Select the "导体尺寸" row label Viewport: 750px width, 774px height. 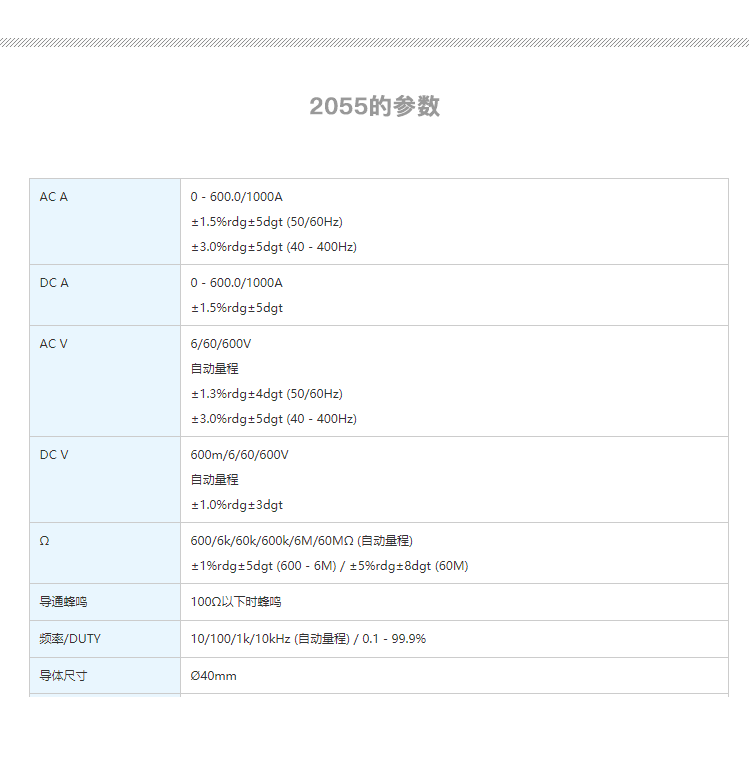coord(63,676)
